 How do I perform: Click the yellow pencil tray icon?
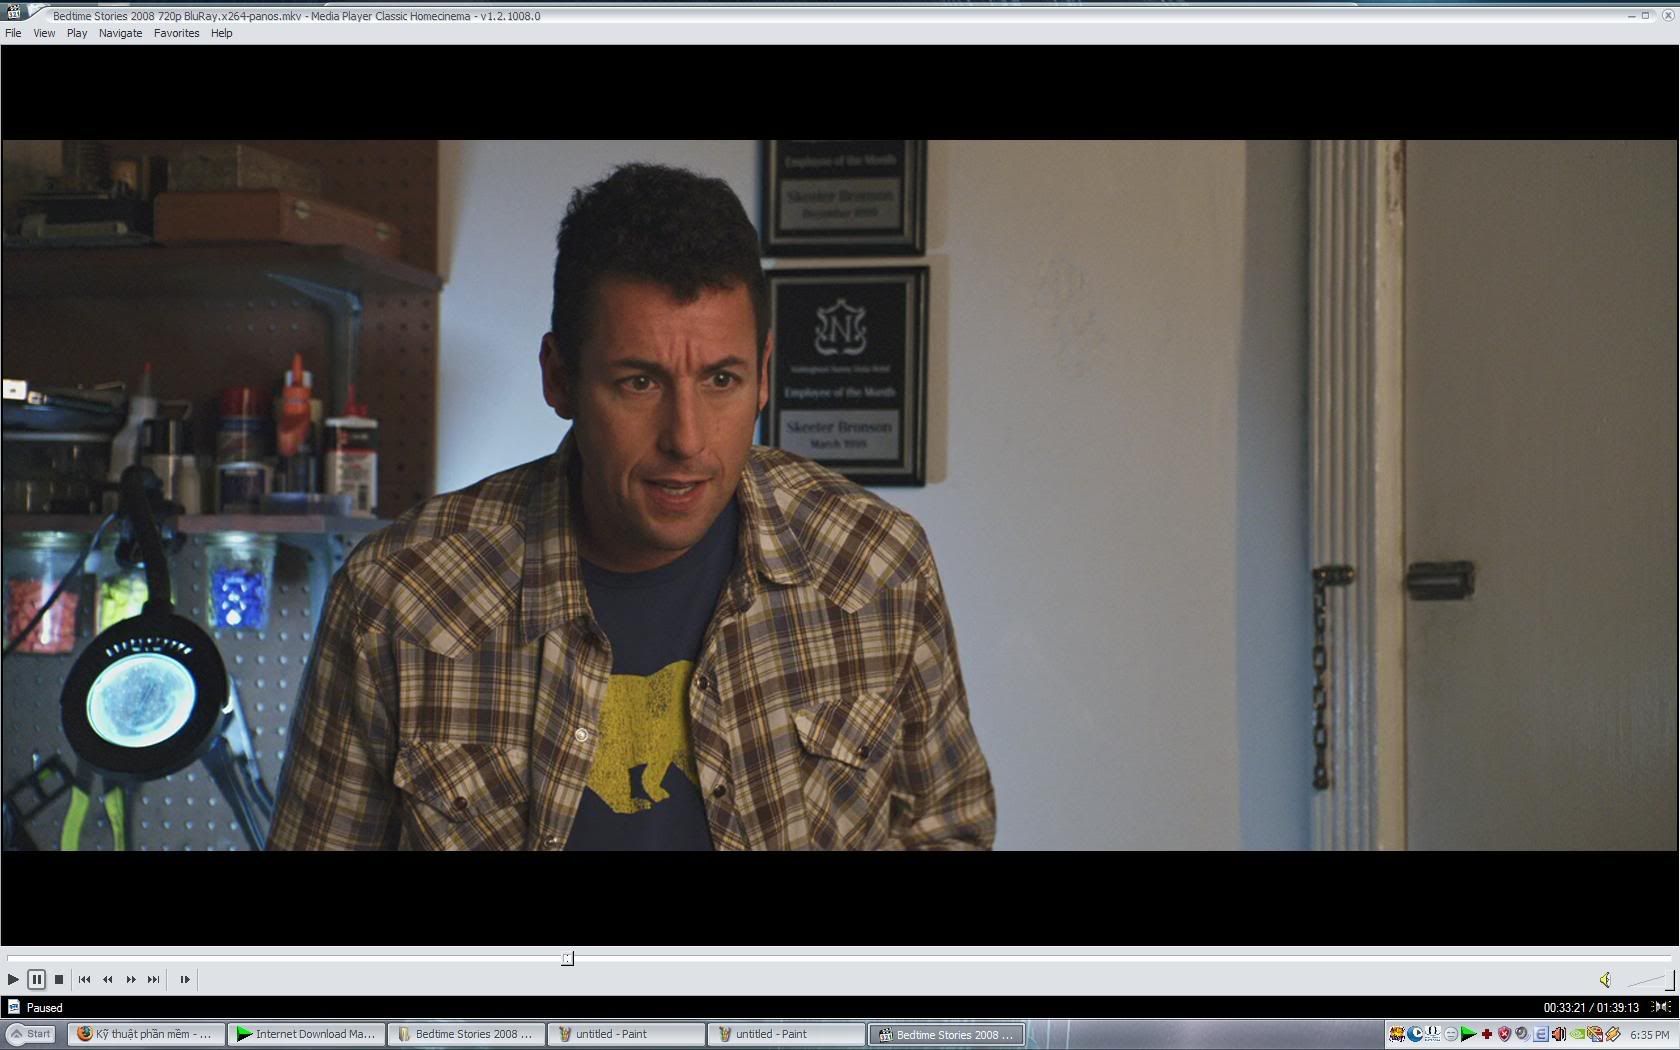tap(1613, 1034)
